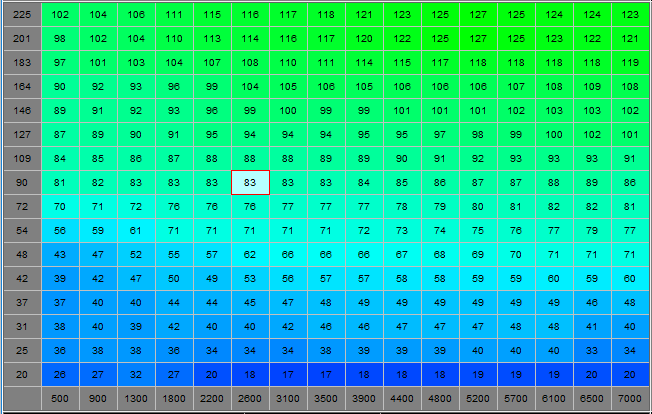Select cell 104 in row 164, column 2600

pos(250,86)
